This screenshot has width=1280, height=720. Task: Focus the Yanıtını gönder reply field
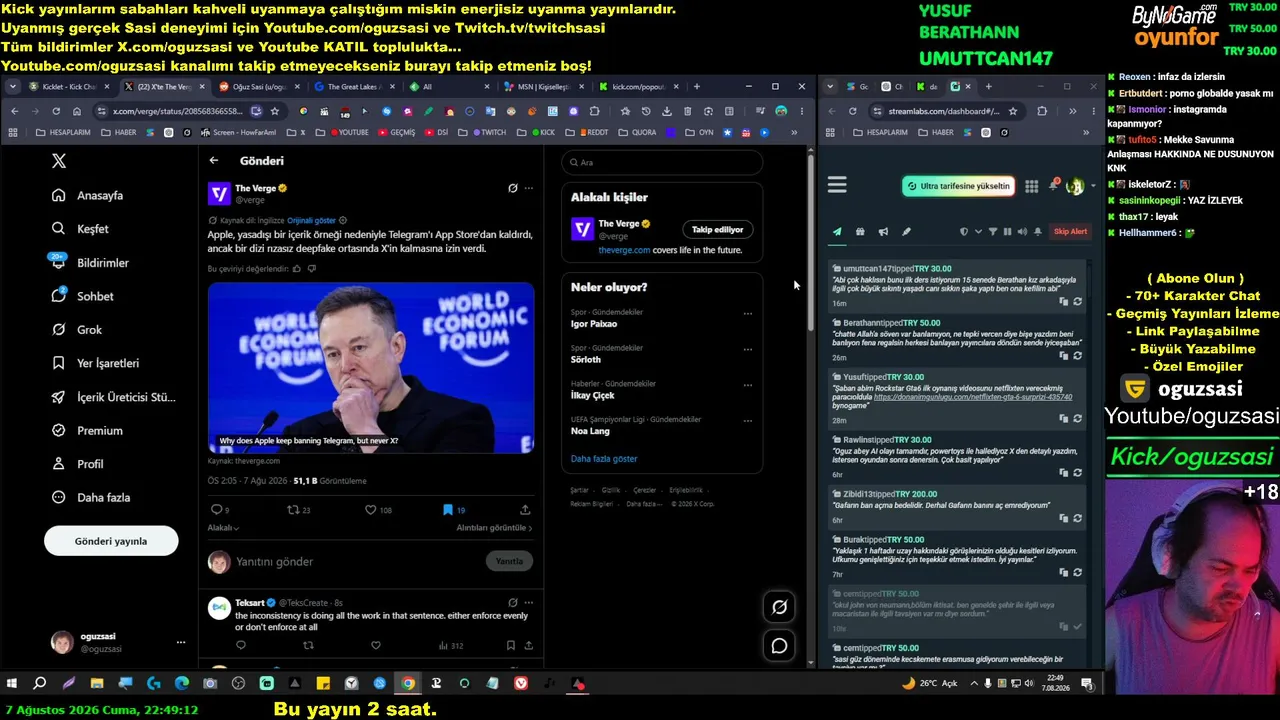[355, 562]
